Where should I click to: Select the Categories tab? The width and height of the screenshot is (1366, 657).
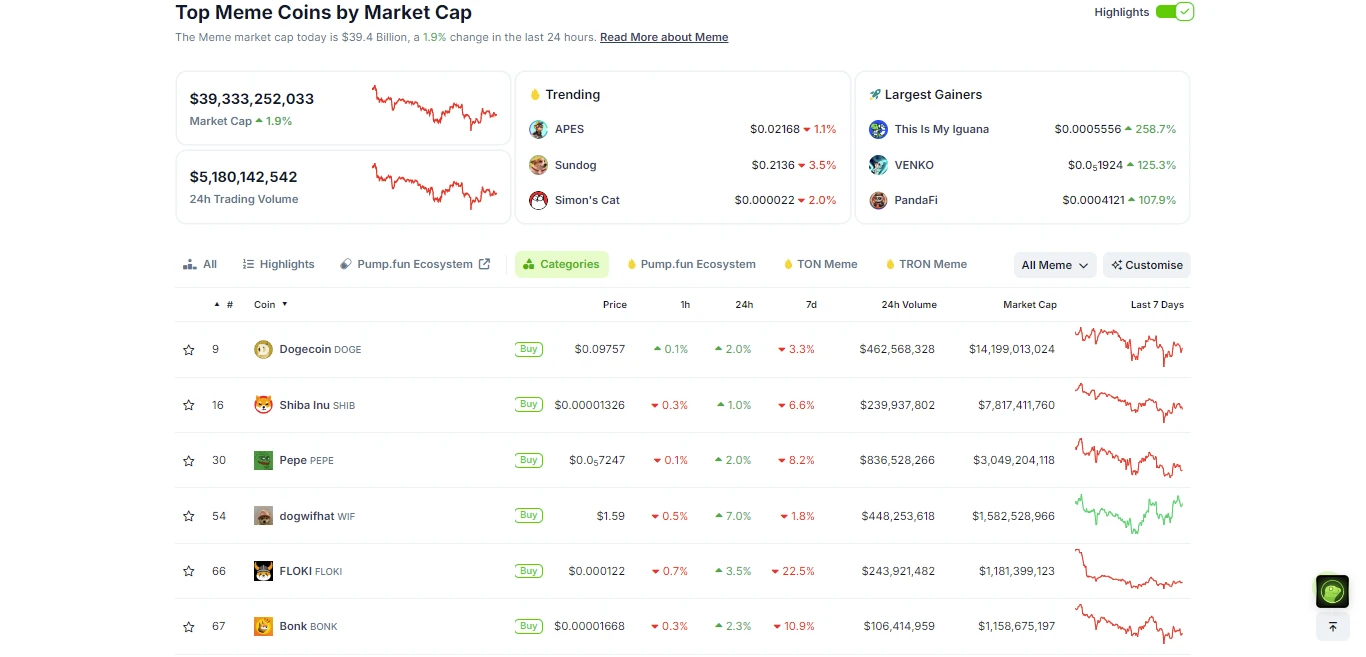pyautogui.click(x=562, y=264)
